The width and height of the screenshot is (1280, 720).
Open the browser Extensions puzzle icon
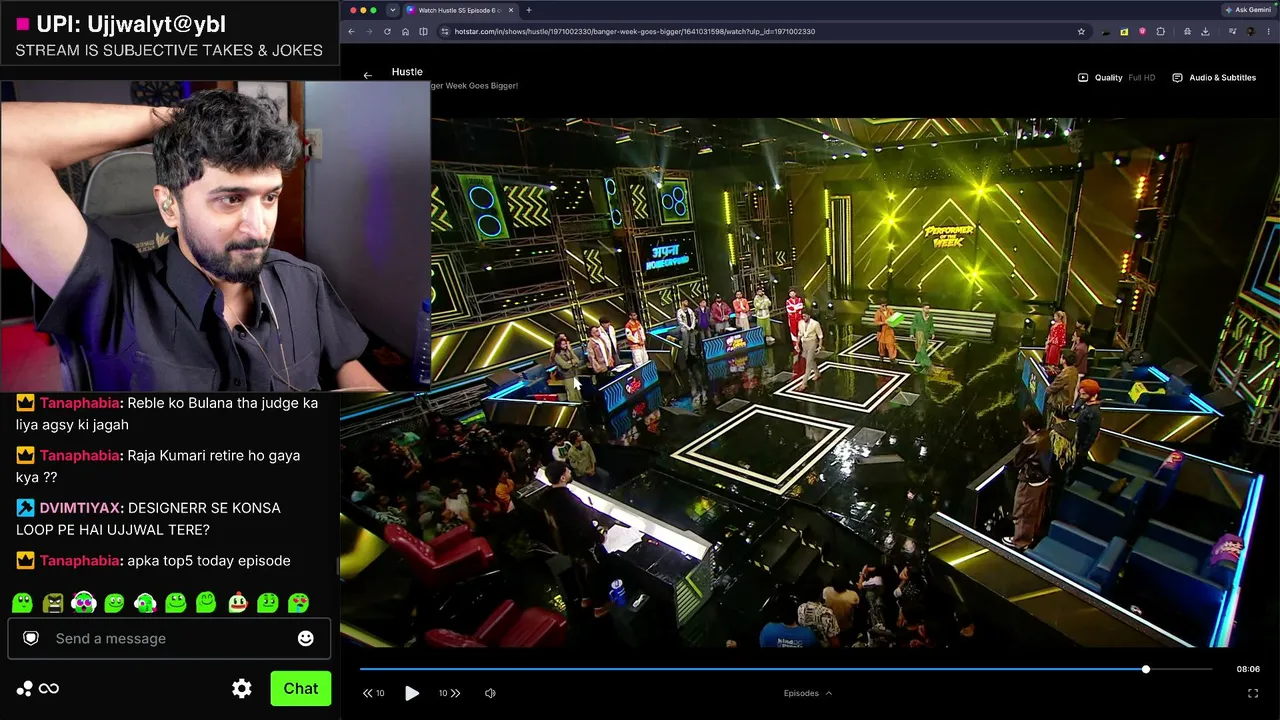point(1161,31)
